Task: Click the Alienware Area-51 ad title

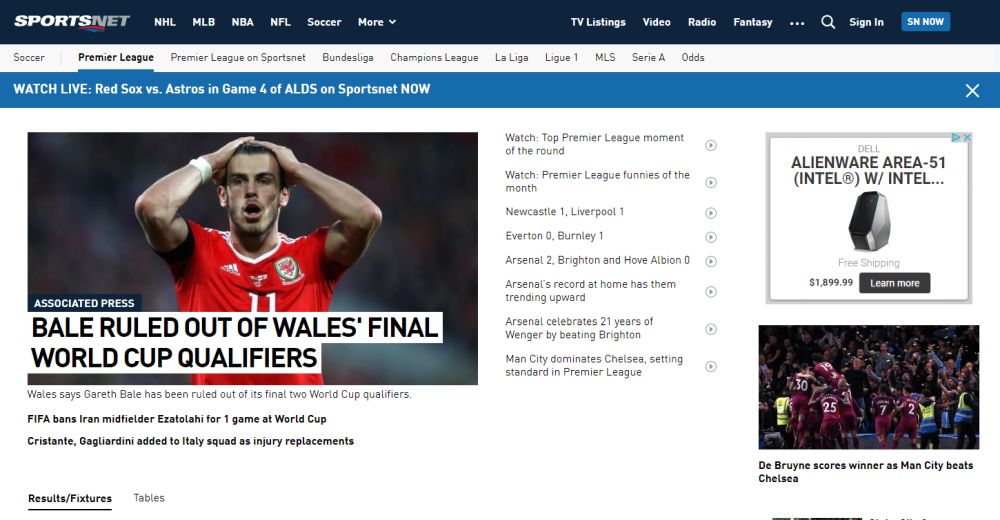Action: [x=869, y=171]
